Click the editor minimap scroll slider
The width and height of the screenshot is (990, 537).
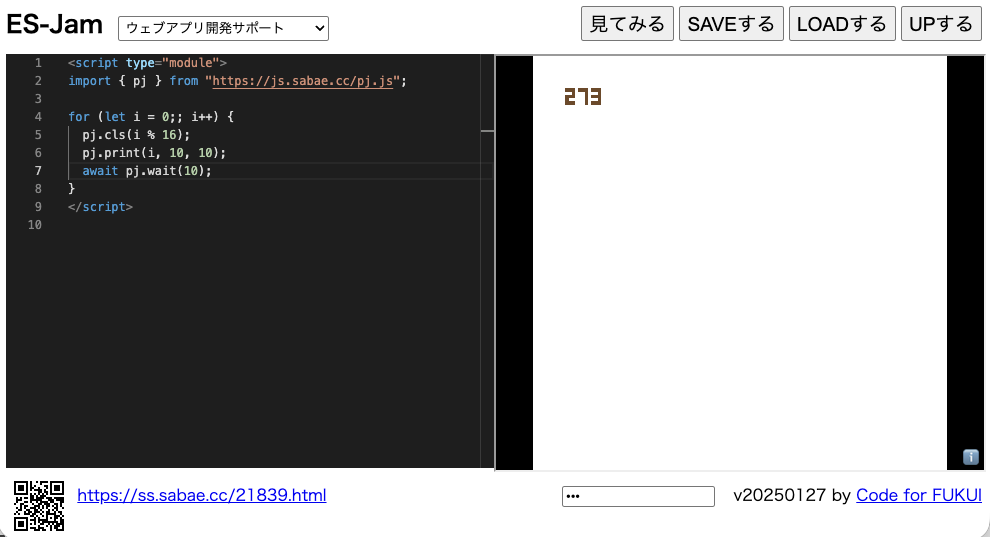click(x=487, y=130)
